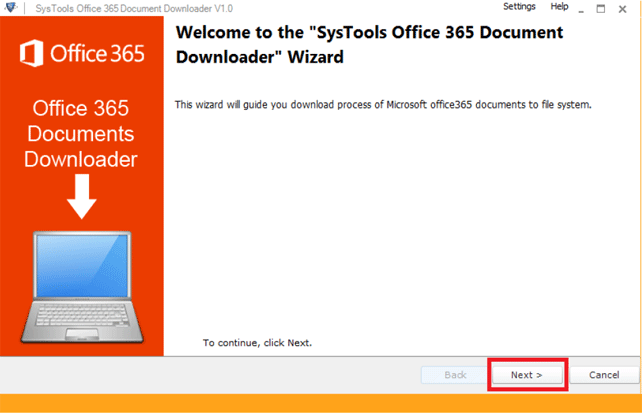The height and width of the screenshot is (413, 642).
Task: Click the Next > button
Action: [x=527, y=375]
